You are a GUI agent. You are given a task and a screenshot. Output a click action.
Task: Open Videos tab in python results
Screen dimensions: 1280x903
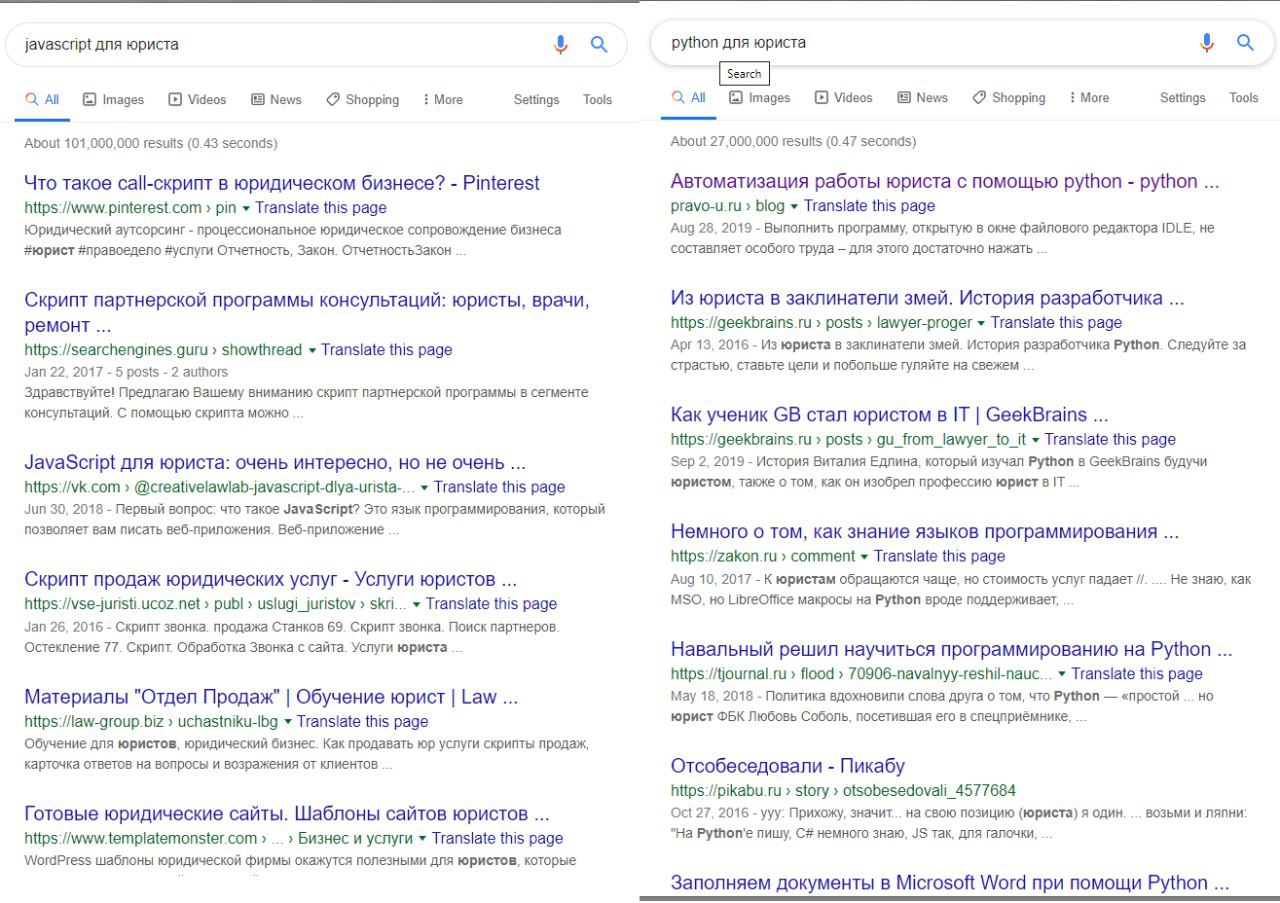coord(843,97)
